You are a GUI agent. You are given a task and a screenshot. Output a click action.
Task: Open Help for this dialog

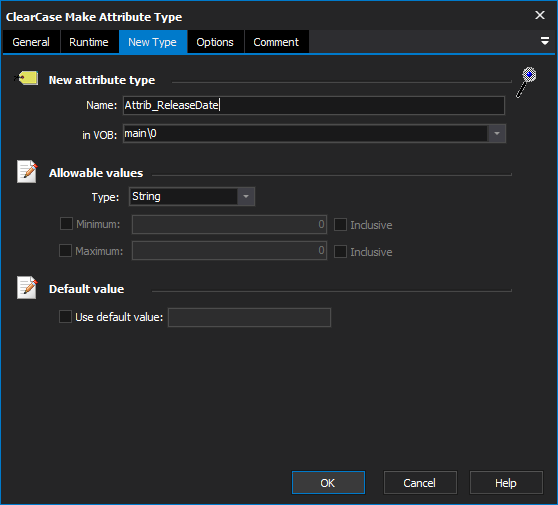(506, 483)
